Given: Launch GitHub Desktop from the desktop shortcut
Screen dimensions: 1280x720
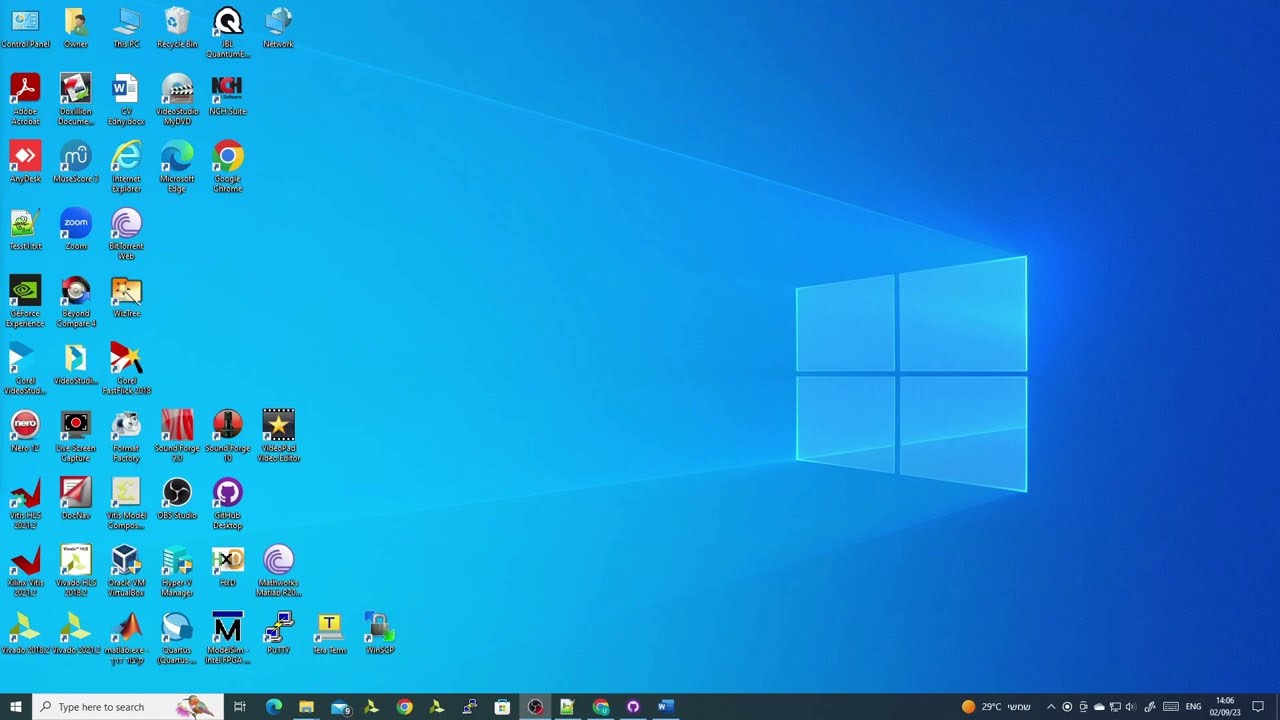Looking at the screenshot, I should tap(228, 503).
